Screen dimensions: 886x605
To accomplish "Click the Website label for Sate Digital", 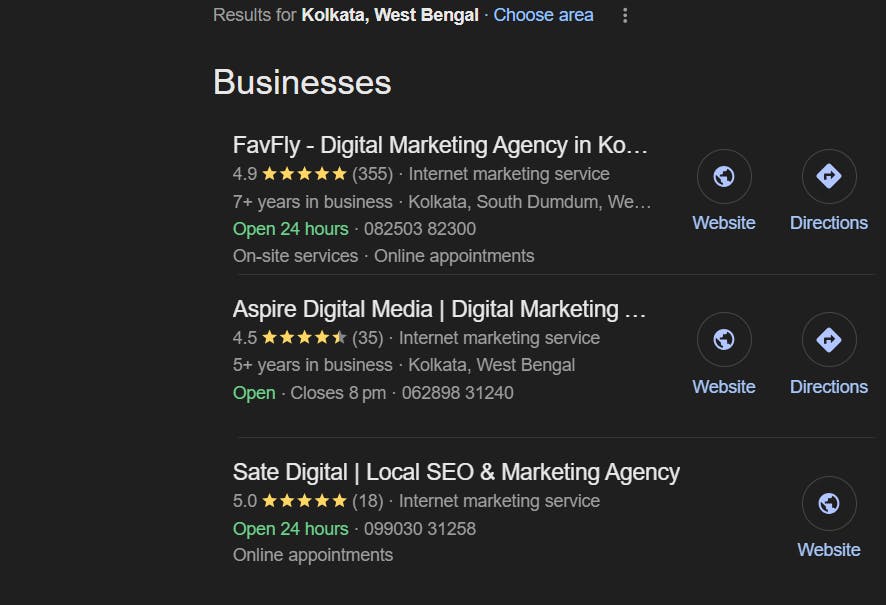I will [x=829, y=550].
